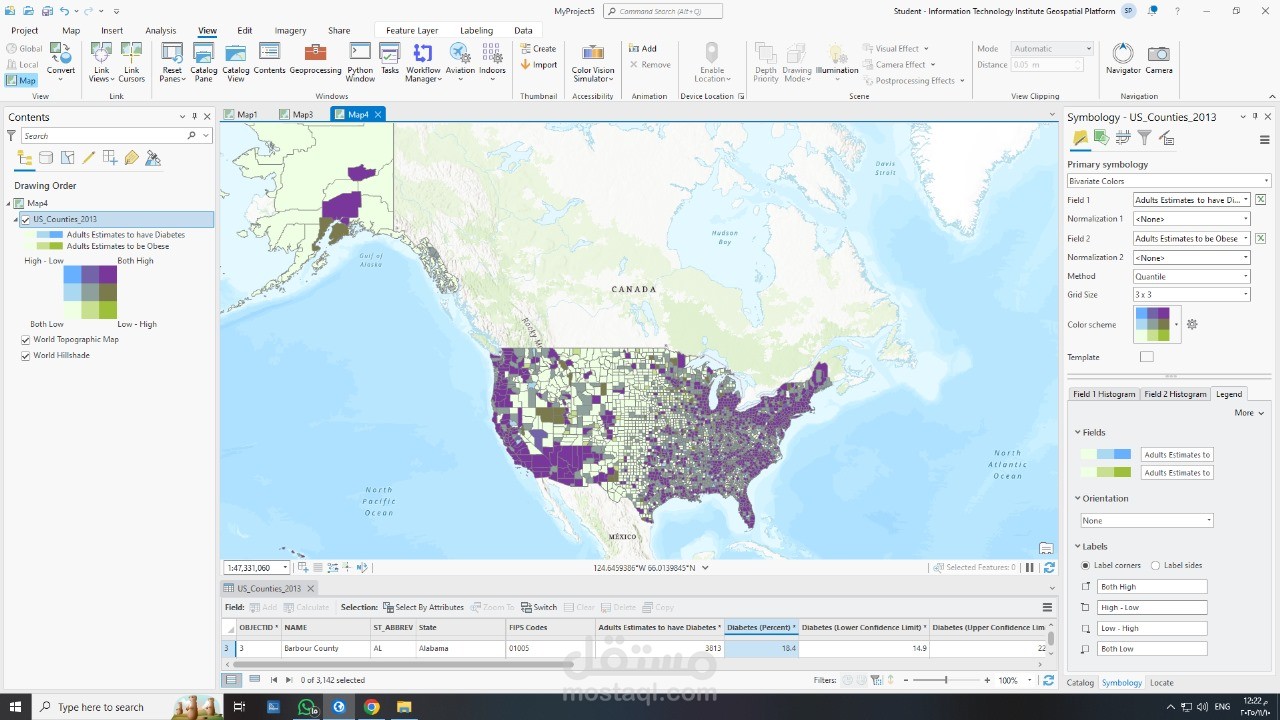Open the Field 2 dropdown
This screenshot has height=720, width=1280.
tap(1192, 238)
